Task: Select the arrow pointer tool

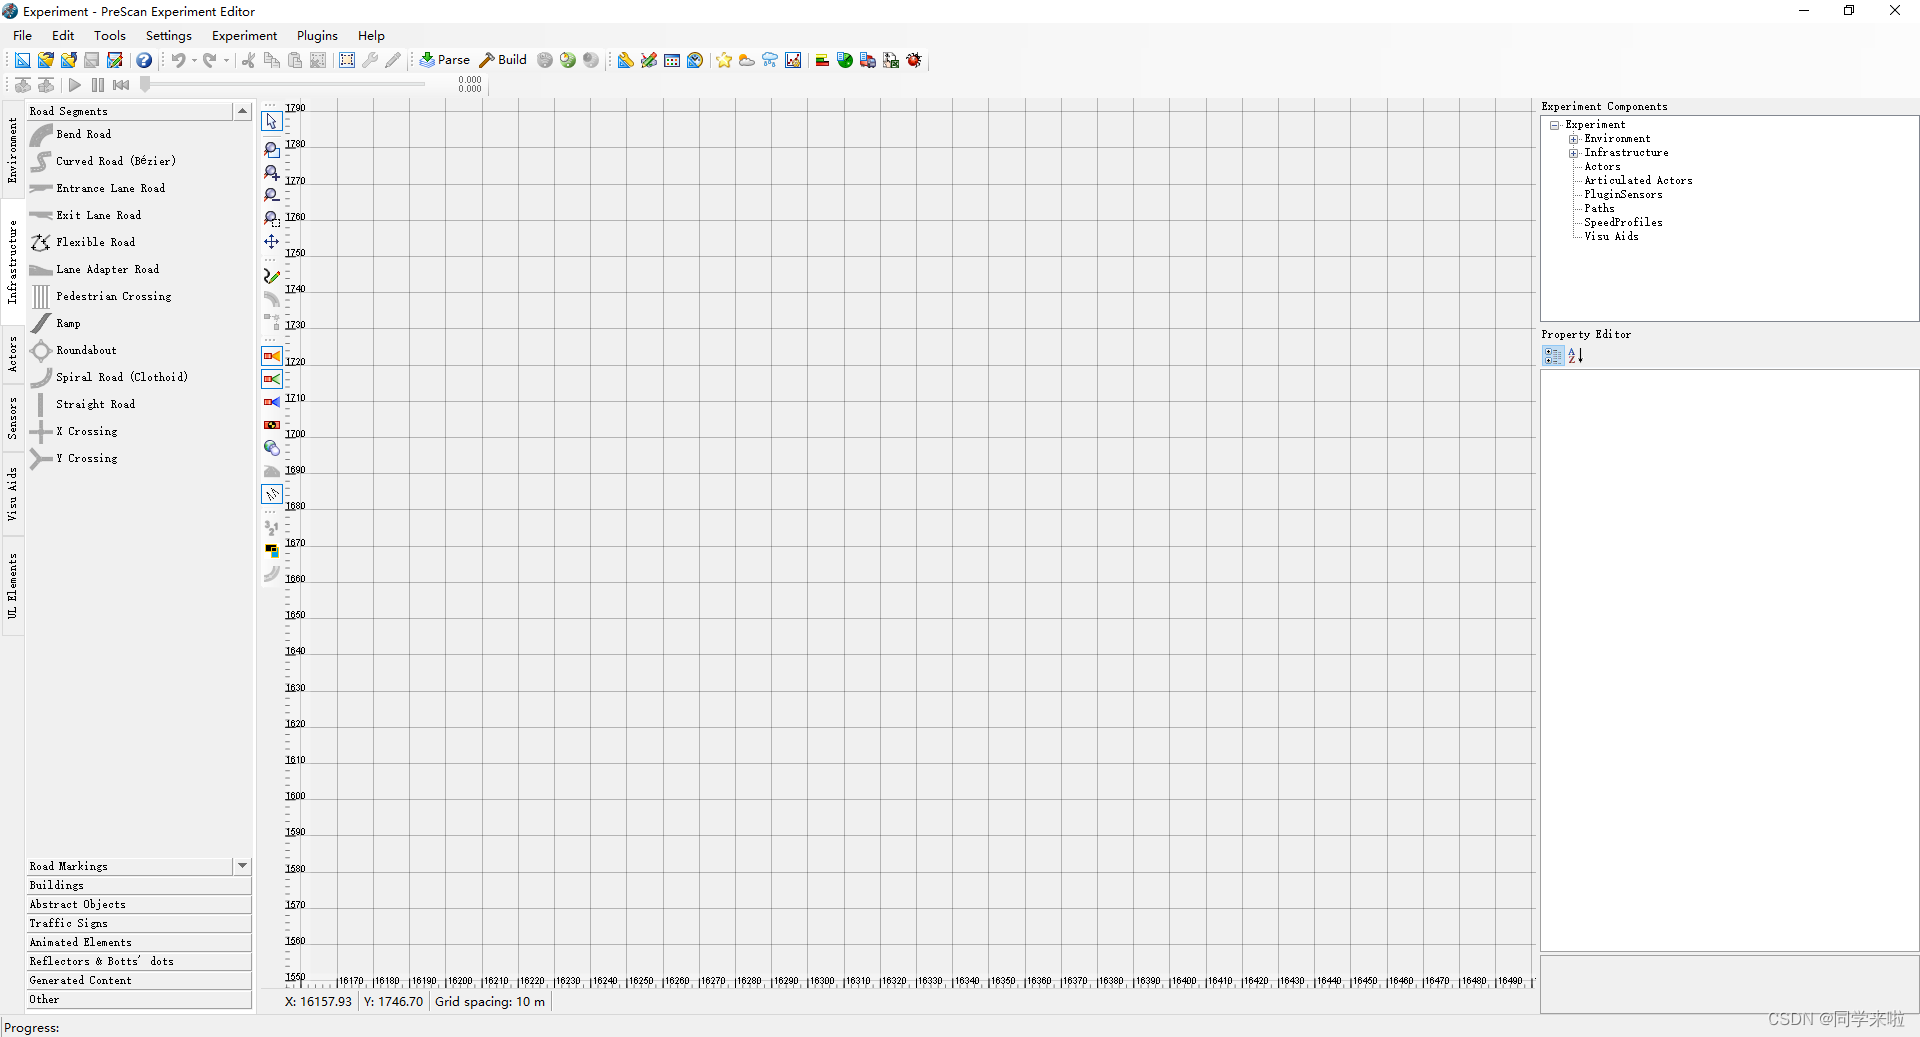Action: point(272,122)
